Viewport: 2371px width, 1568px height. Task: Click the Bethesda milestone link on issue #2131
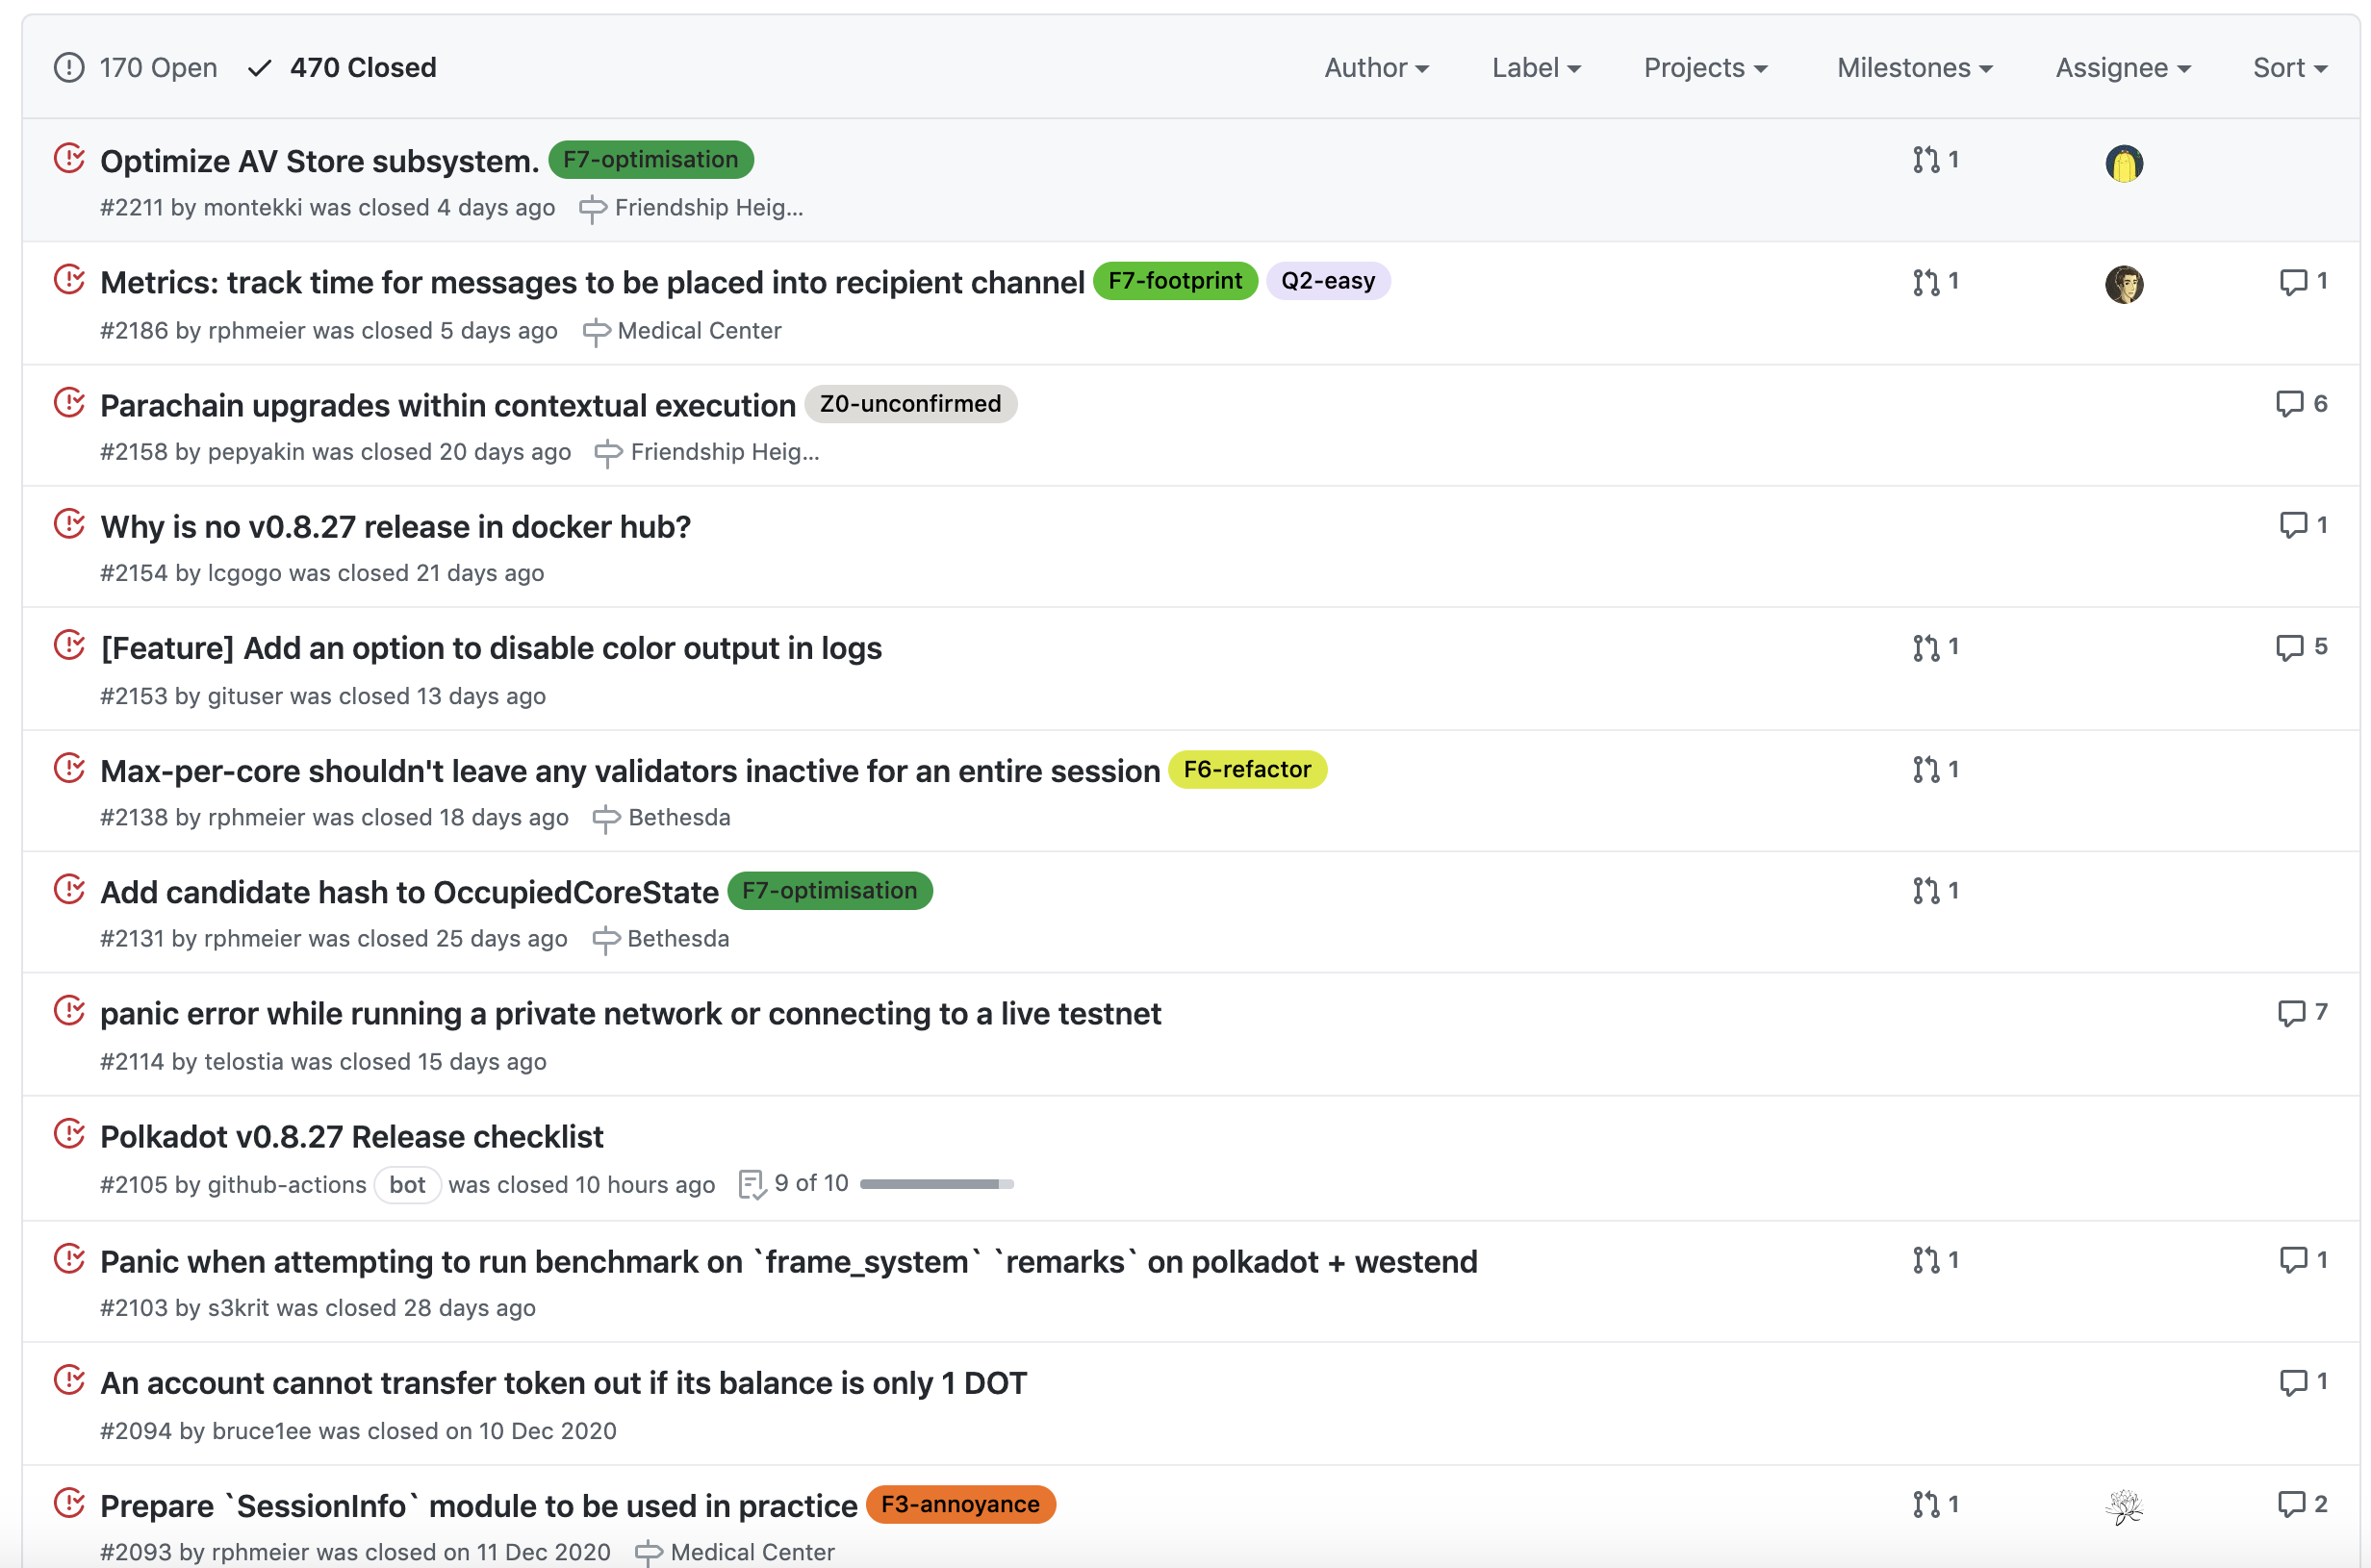point(677,939)
